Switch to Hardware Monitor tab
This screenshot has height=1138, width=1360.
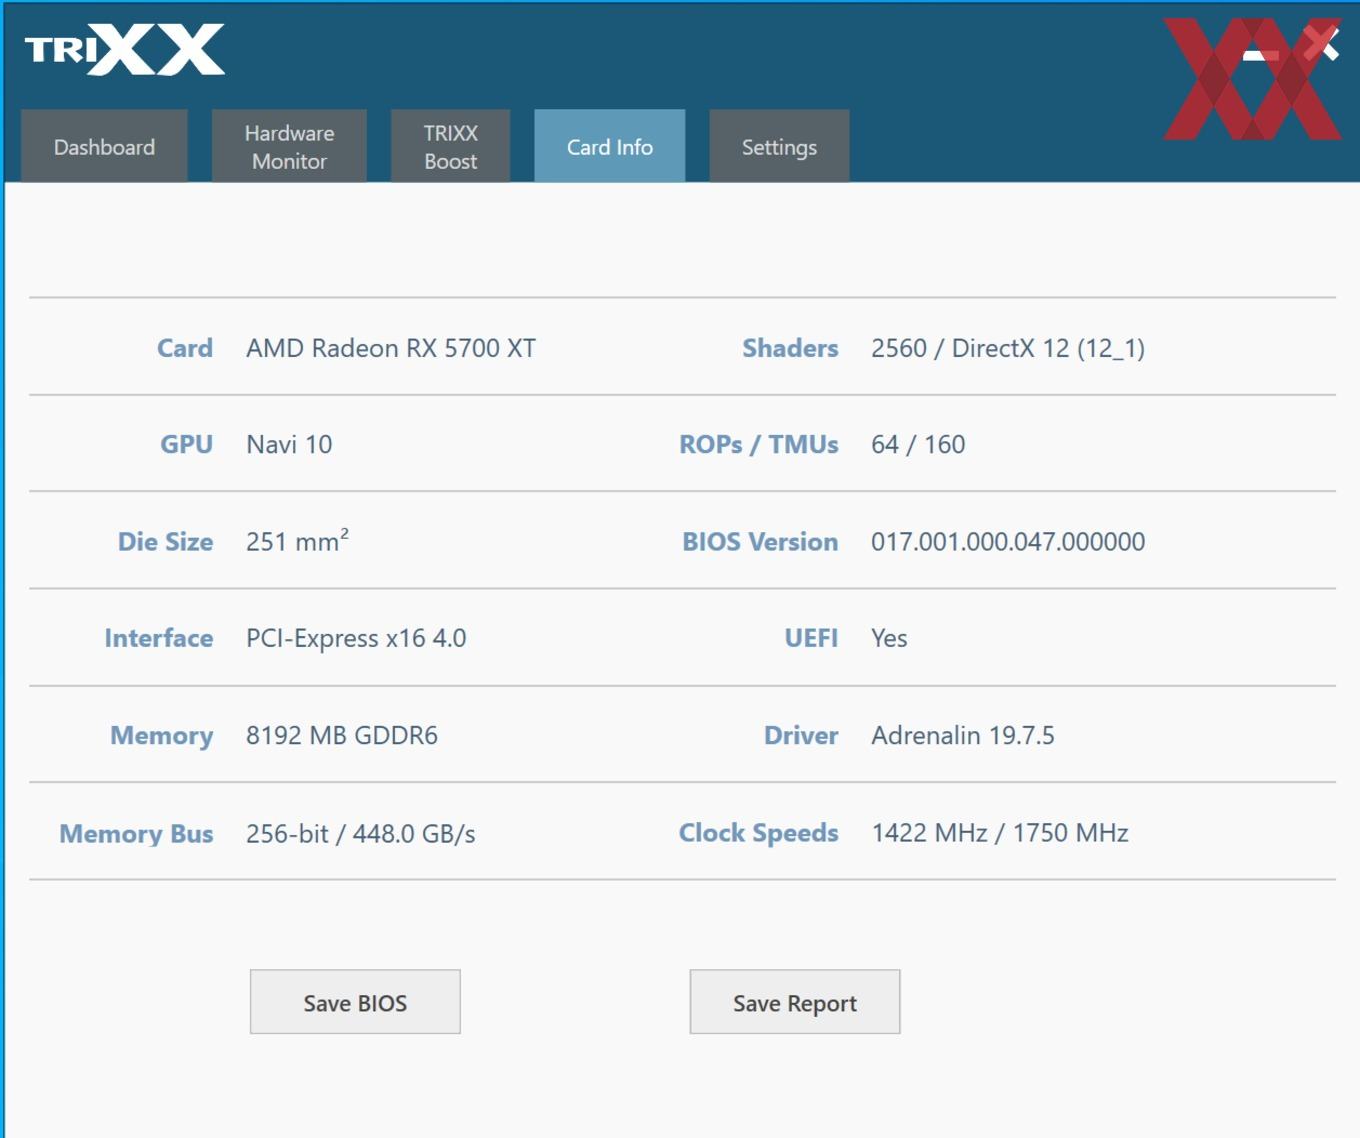(289, 146)
